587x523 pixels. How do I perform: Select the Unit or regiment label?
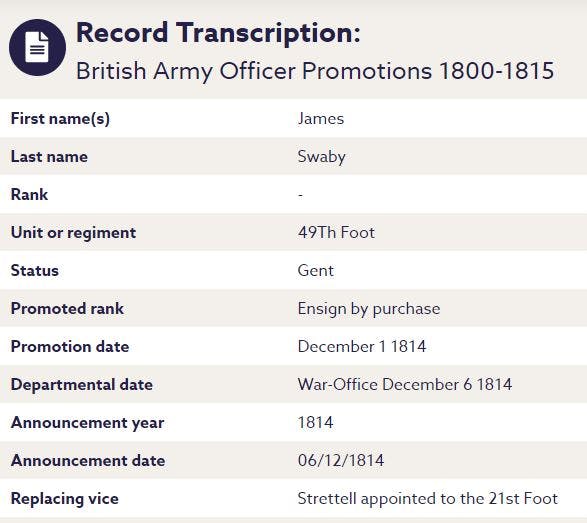coord(73,233)
